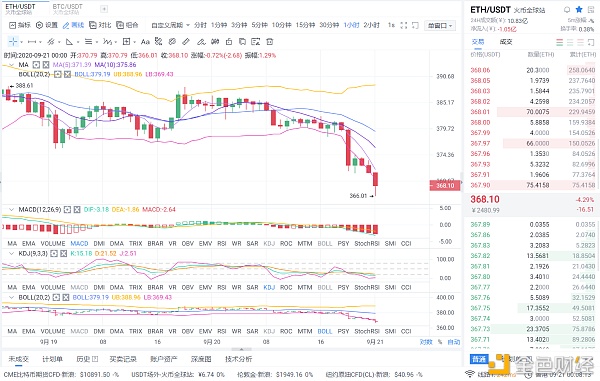Viewport: 600px width, 381px height.
Task: Open triangle shape tool dropdown arrow
Action: coord(78,42)
